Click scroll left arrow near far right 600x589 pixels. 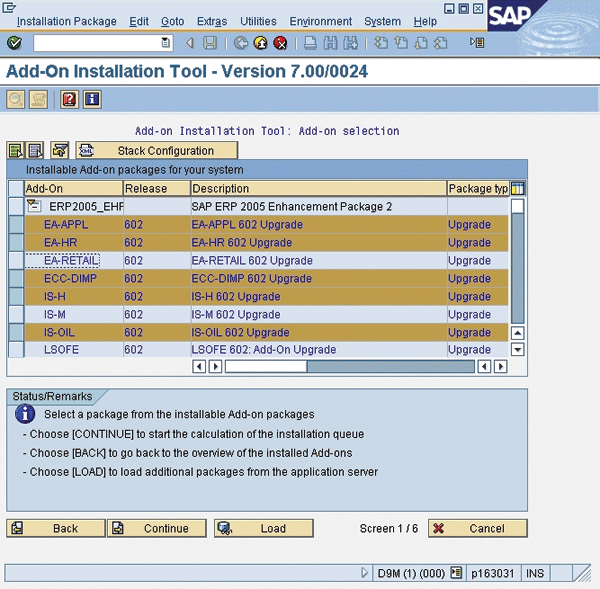click(x=484, y=367)
